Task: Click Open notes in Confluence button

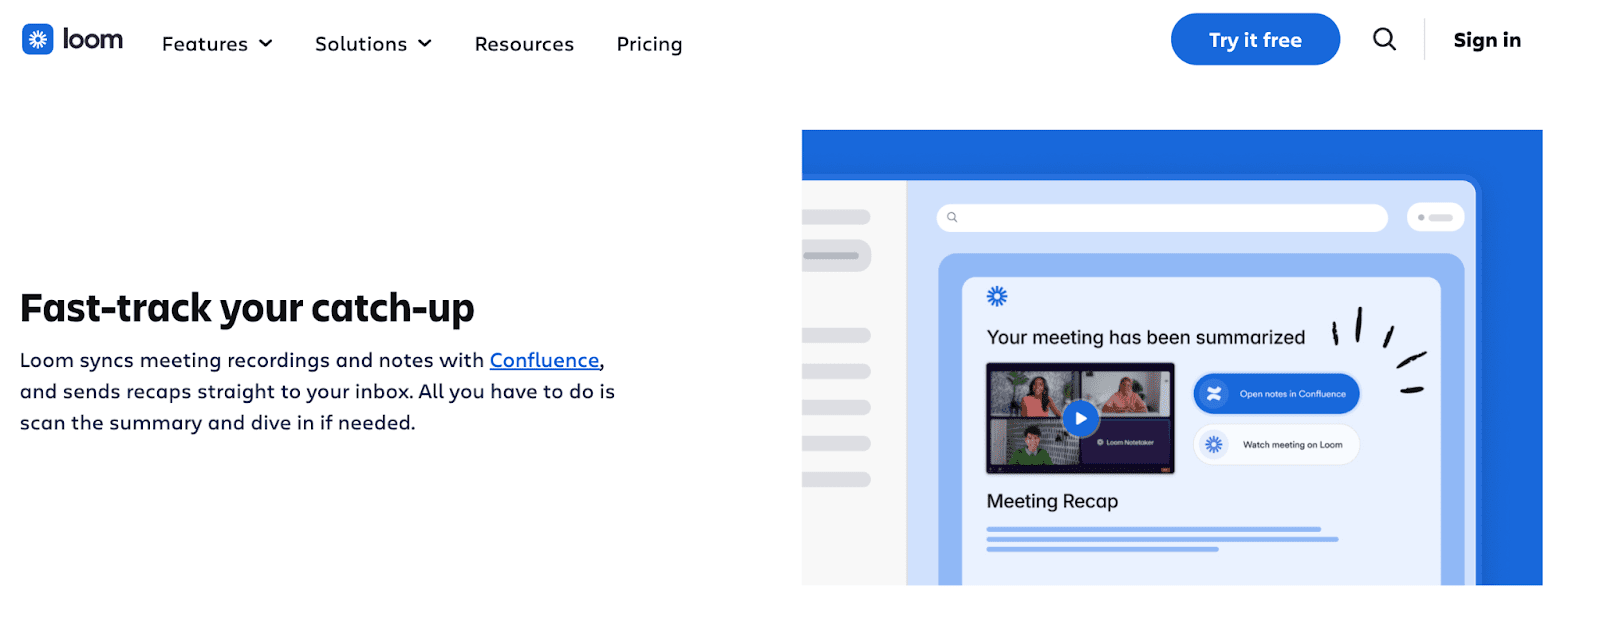Action: tap(1277, 394)
